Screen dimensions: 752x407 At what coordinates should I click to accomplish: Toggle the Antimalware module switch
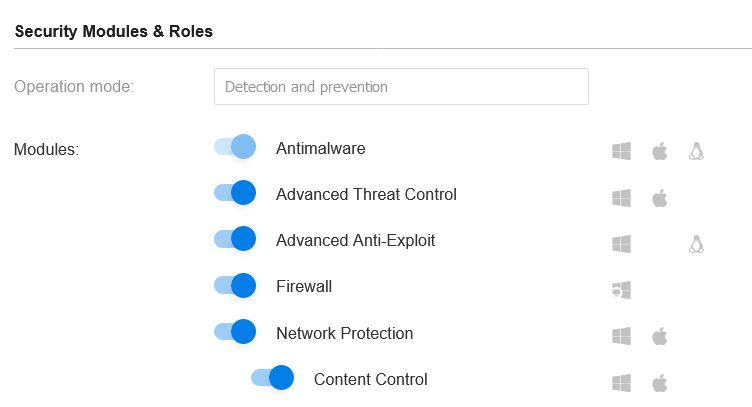[x=235, y=146]
